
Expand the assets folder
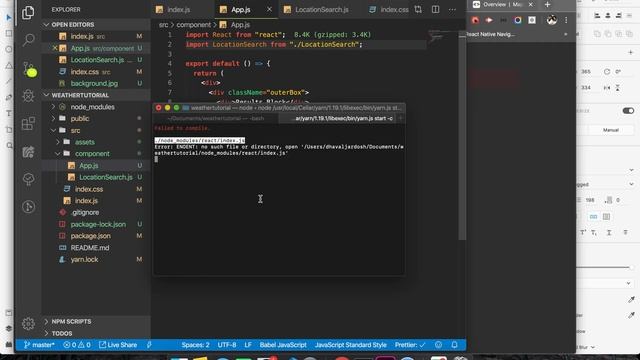click(x=96, y=142)
